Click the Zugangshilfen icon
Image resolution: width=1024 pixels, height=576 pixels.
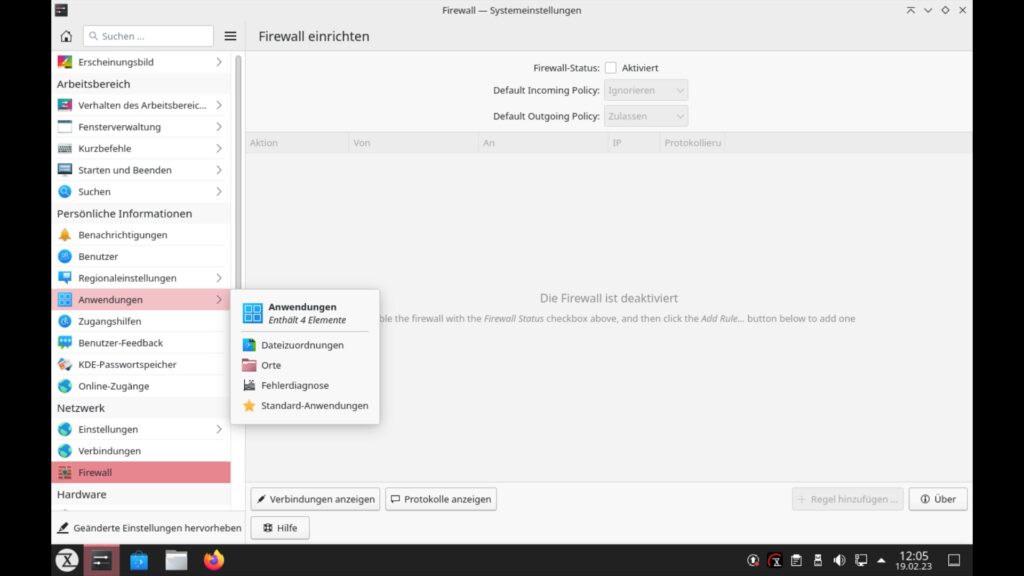tap(65, 321)
